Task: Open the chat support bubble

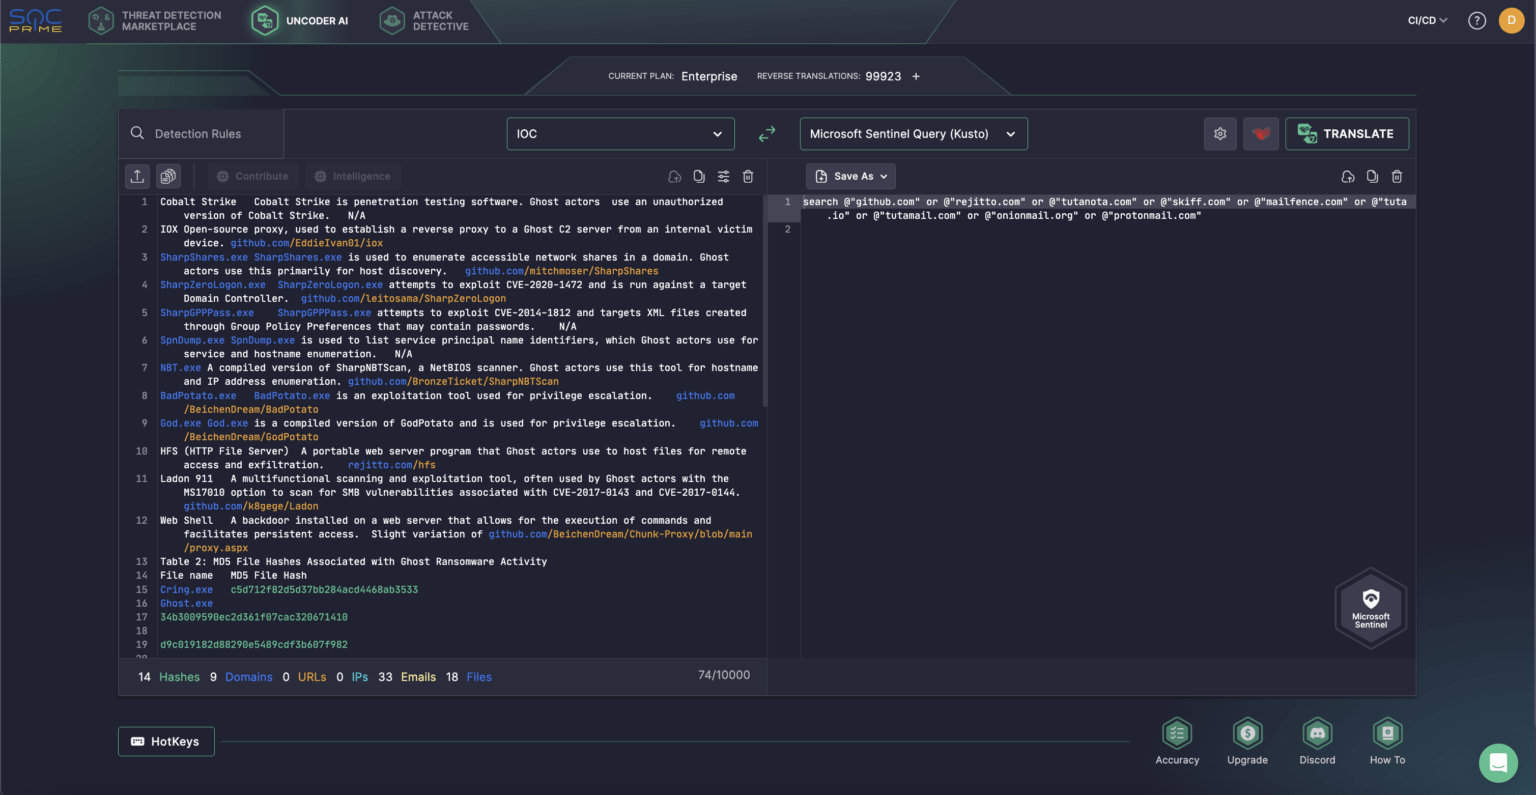Action: 1498,763
